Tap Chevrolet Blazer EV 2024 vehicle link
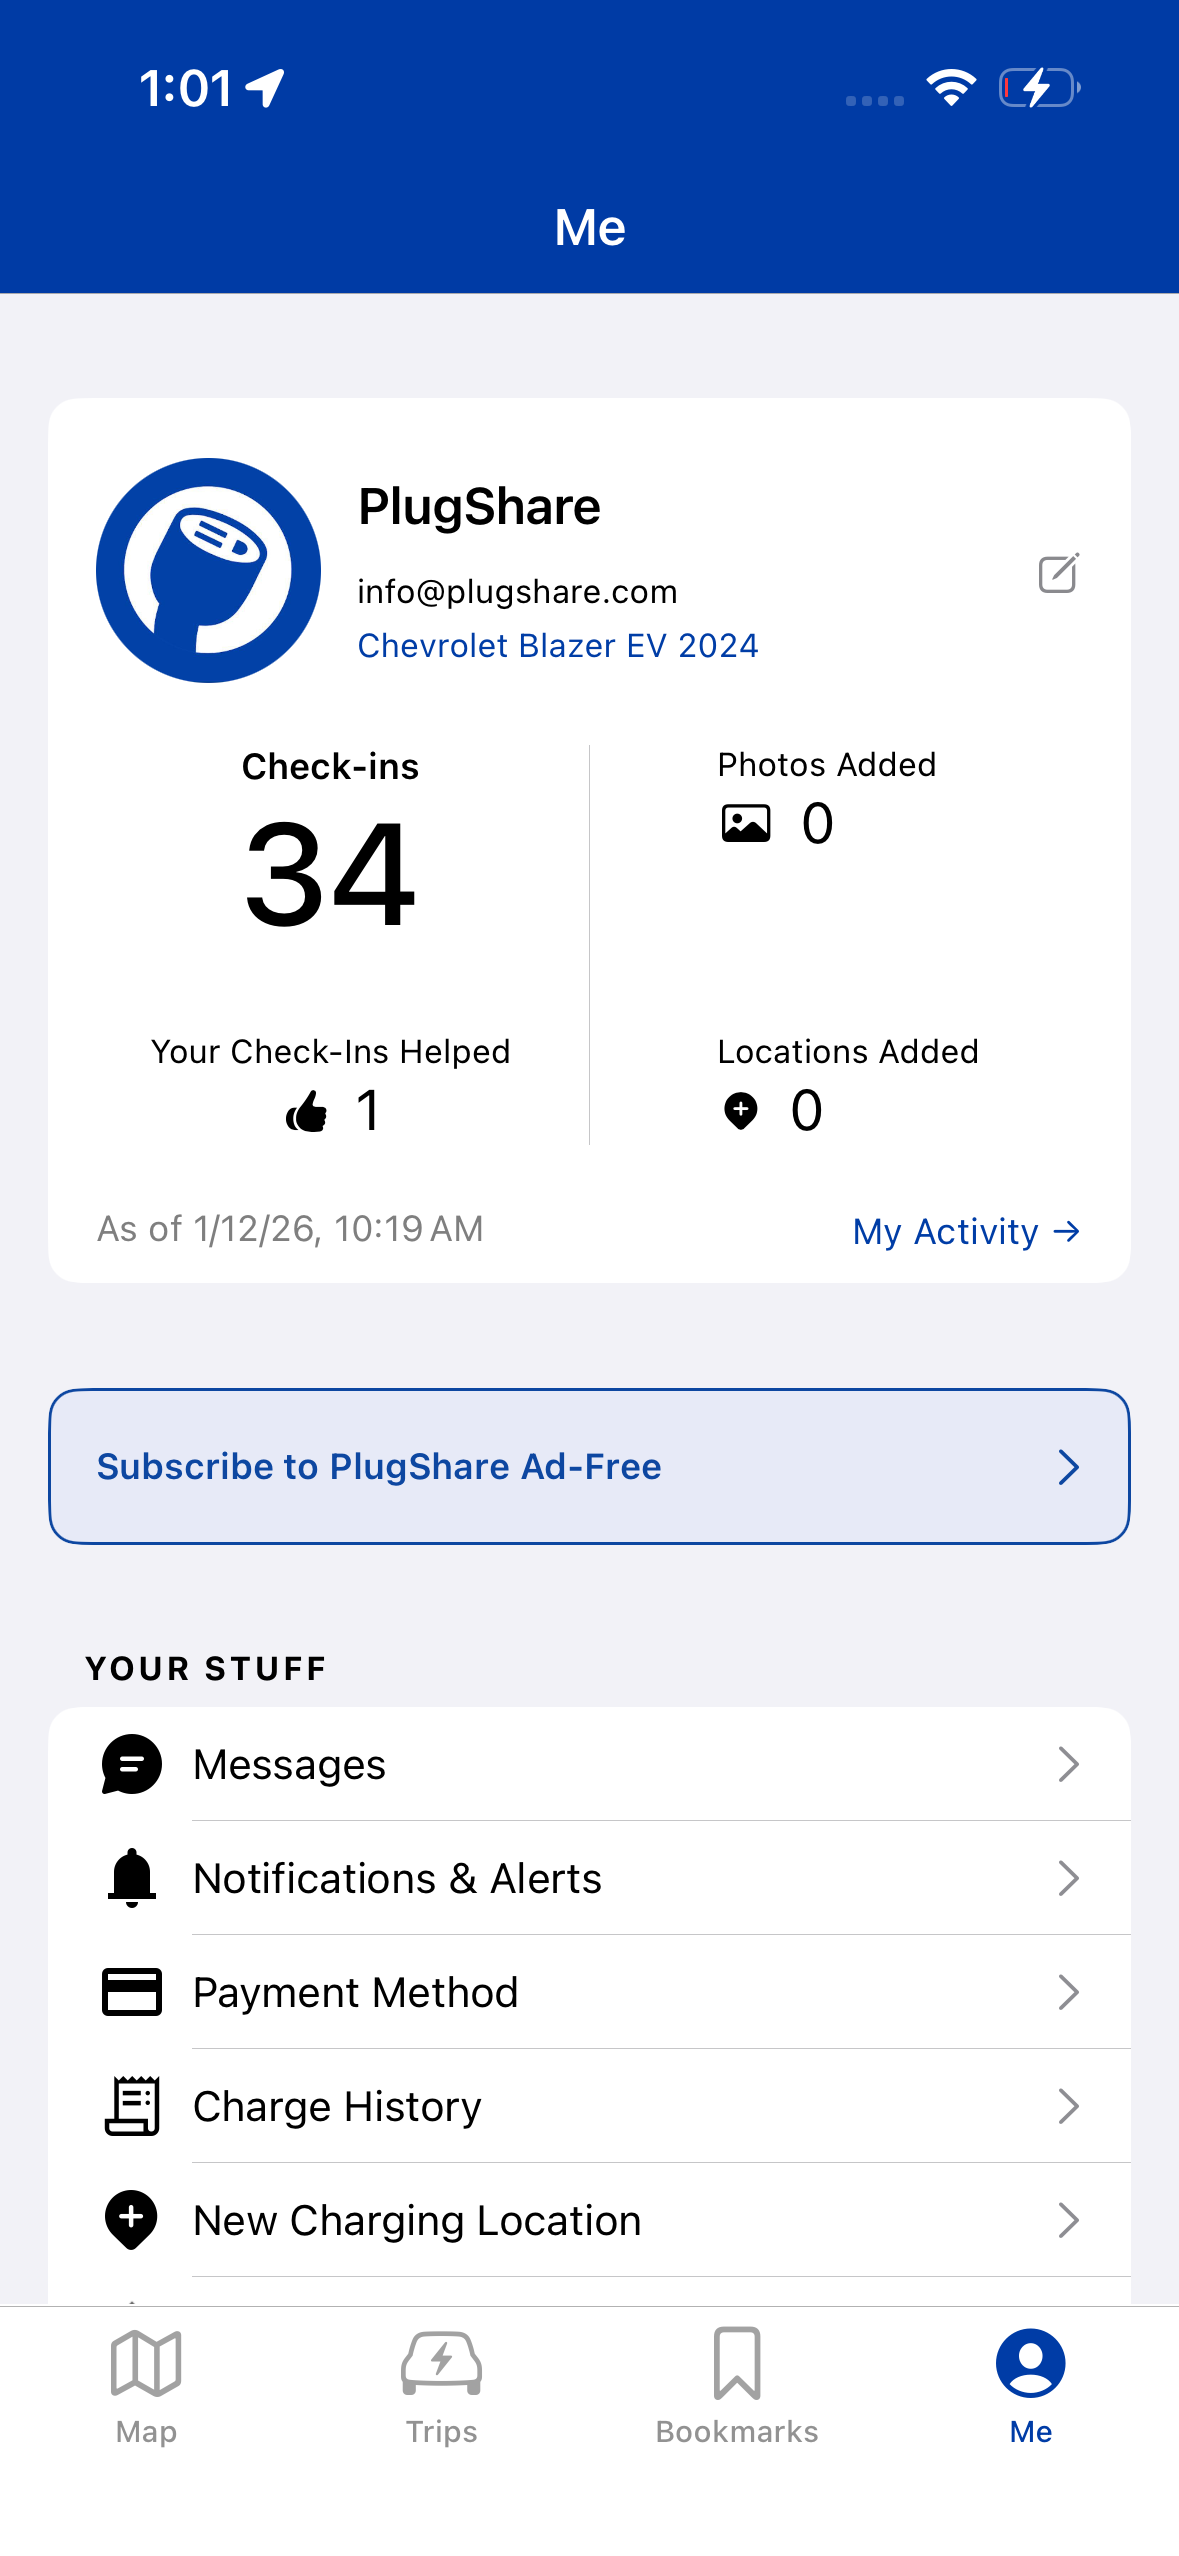Screen dimensions: 1179x2556 (x=558, y=646)
